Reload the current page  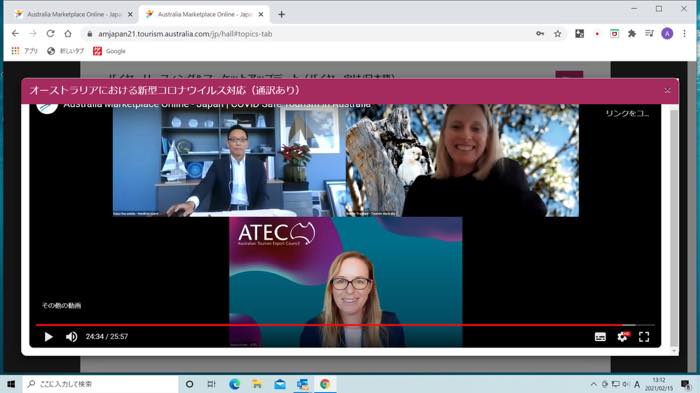point(50,33)
